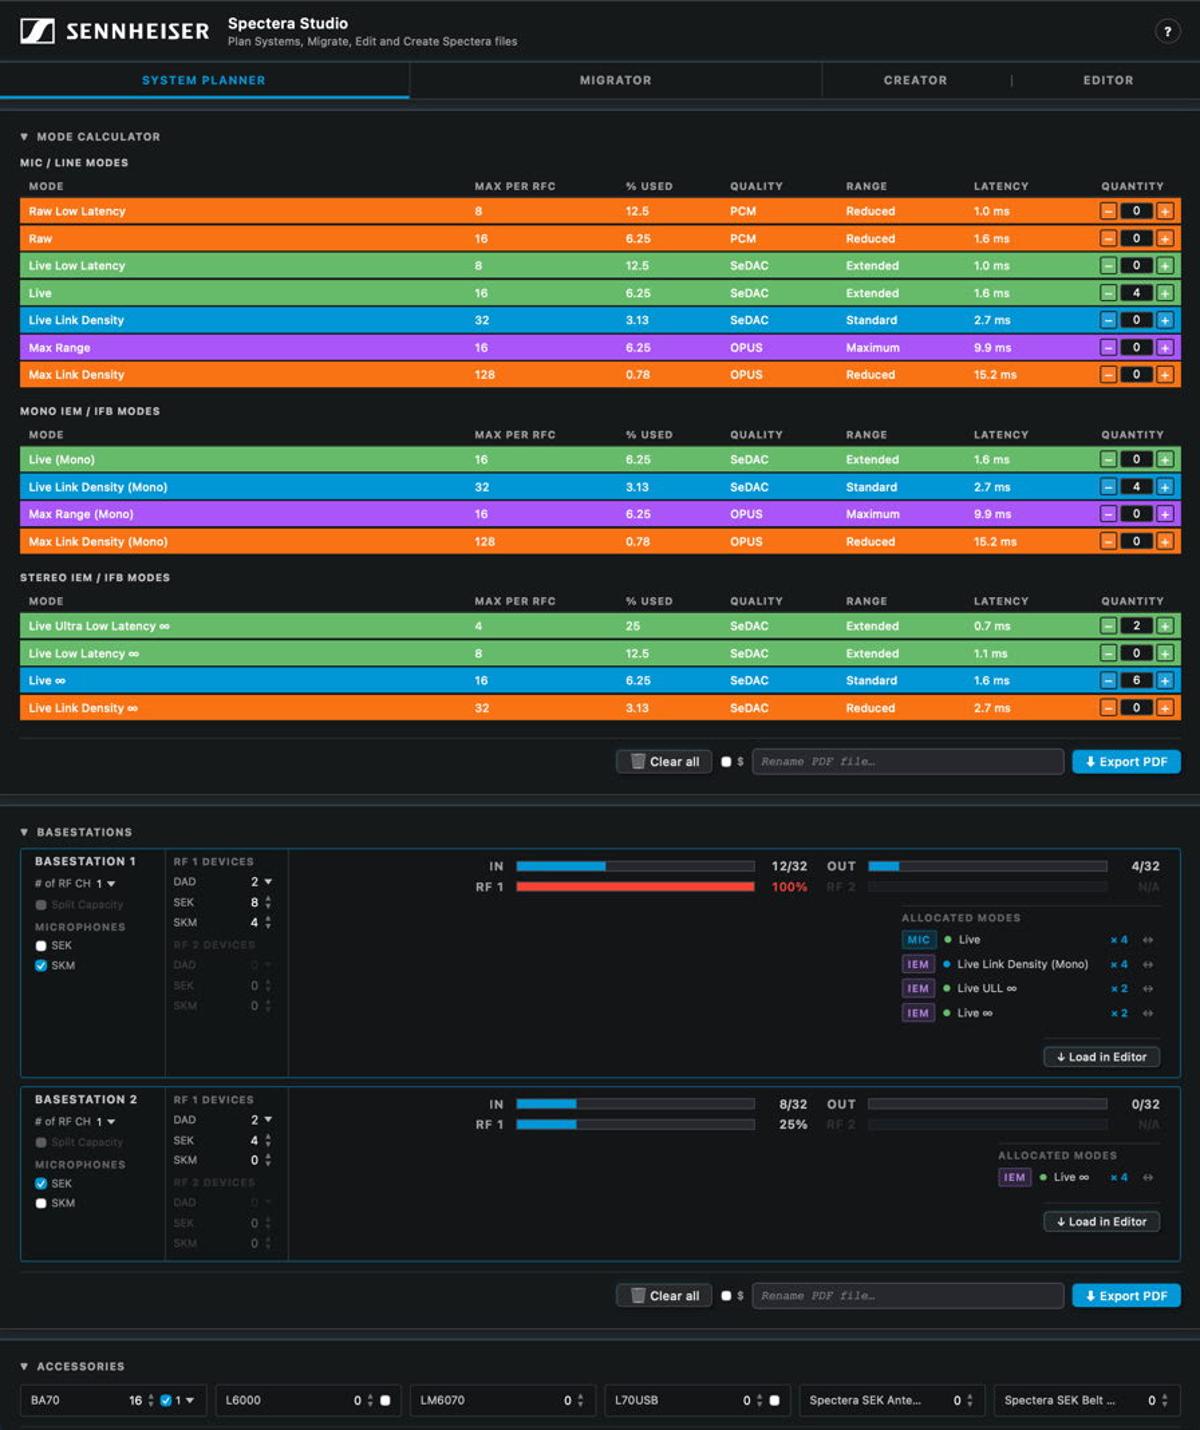The image size is (1200, 1430).
Task: Click the Export PDF button
Action: pyautogui.click(x=1125, y=761)
